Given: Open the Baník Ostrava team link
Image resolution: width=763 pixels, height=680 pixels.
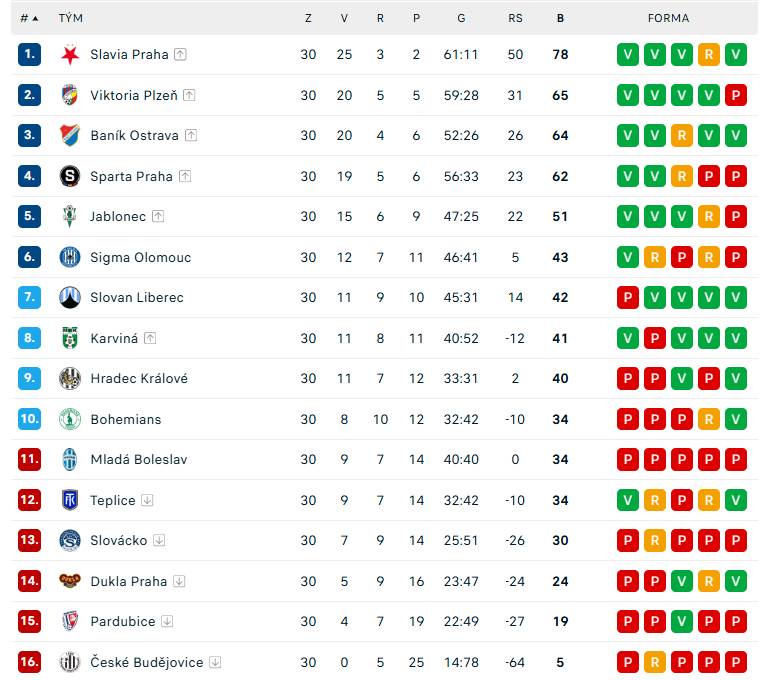Looking at the screenshot, I should pyautogui.click(x=134, y=135).
